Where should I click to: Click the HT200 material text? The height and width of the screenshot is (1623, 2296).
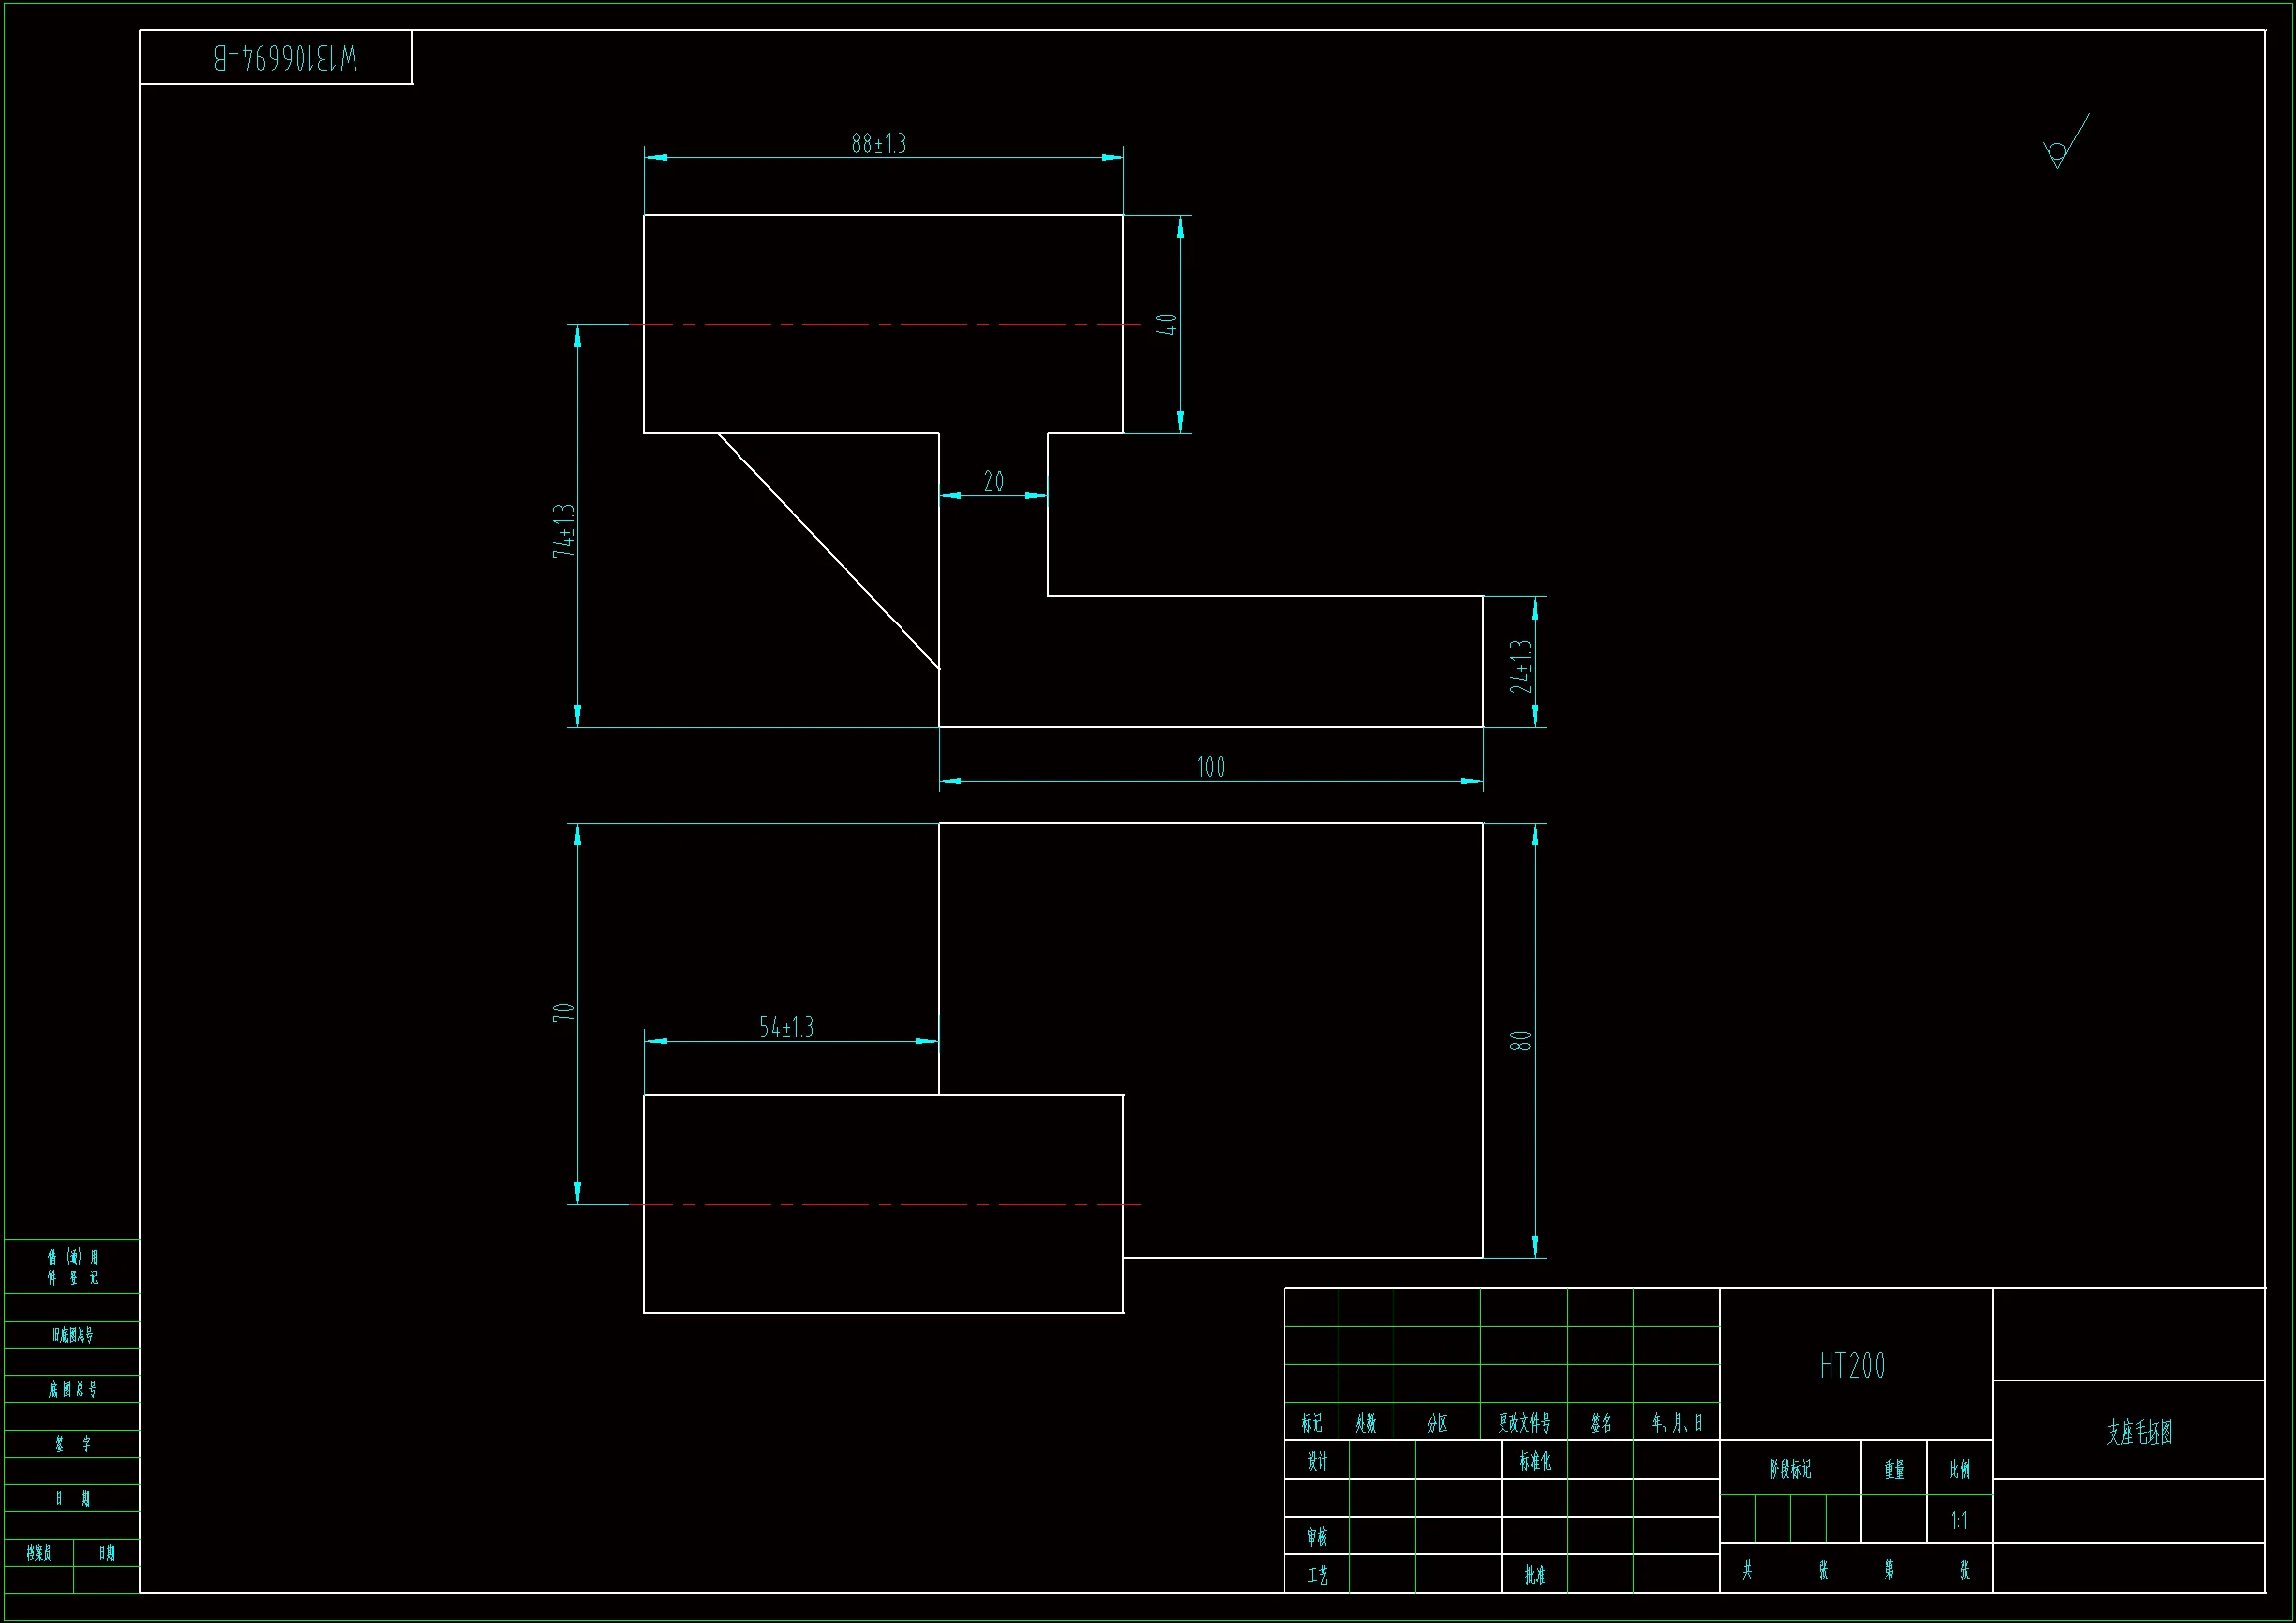(1851, 1366)
